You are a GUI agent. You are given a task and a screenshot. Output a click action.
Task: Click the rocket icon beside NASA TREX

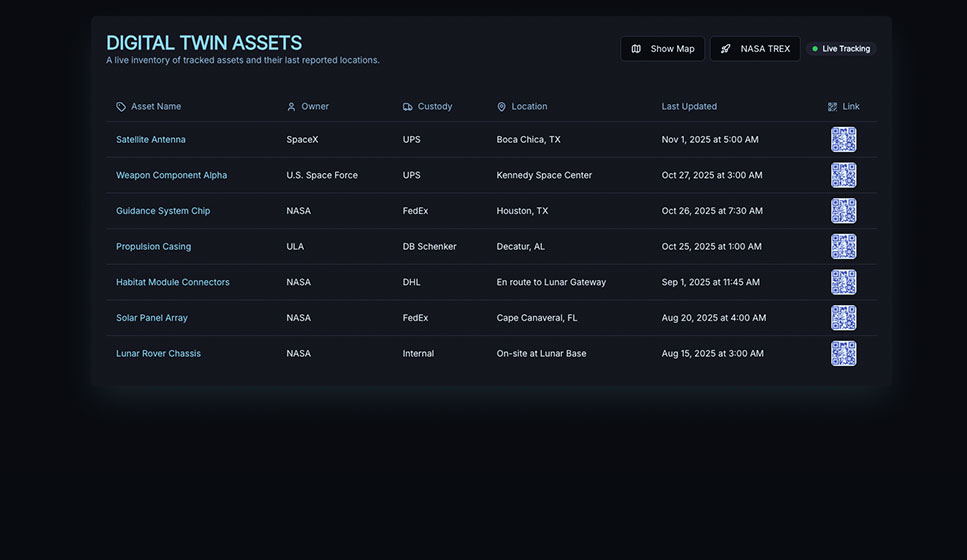(726, 49)
